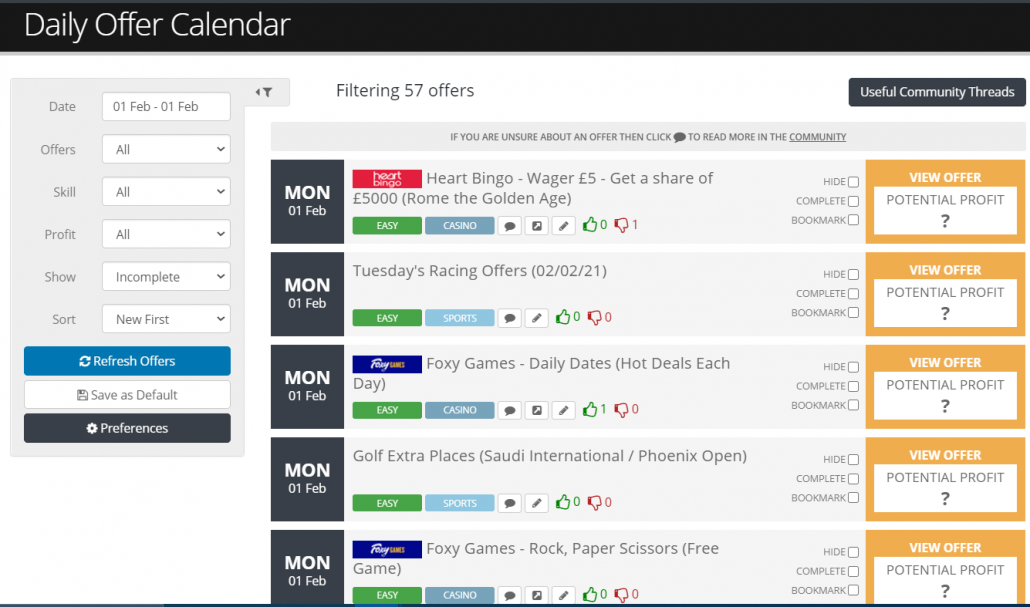Thumbs down Rock, Paper Scissors offer

(x=621, y=594)
